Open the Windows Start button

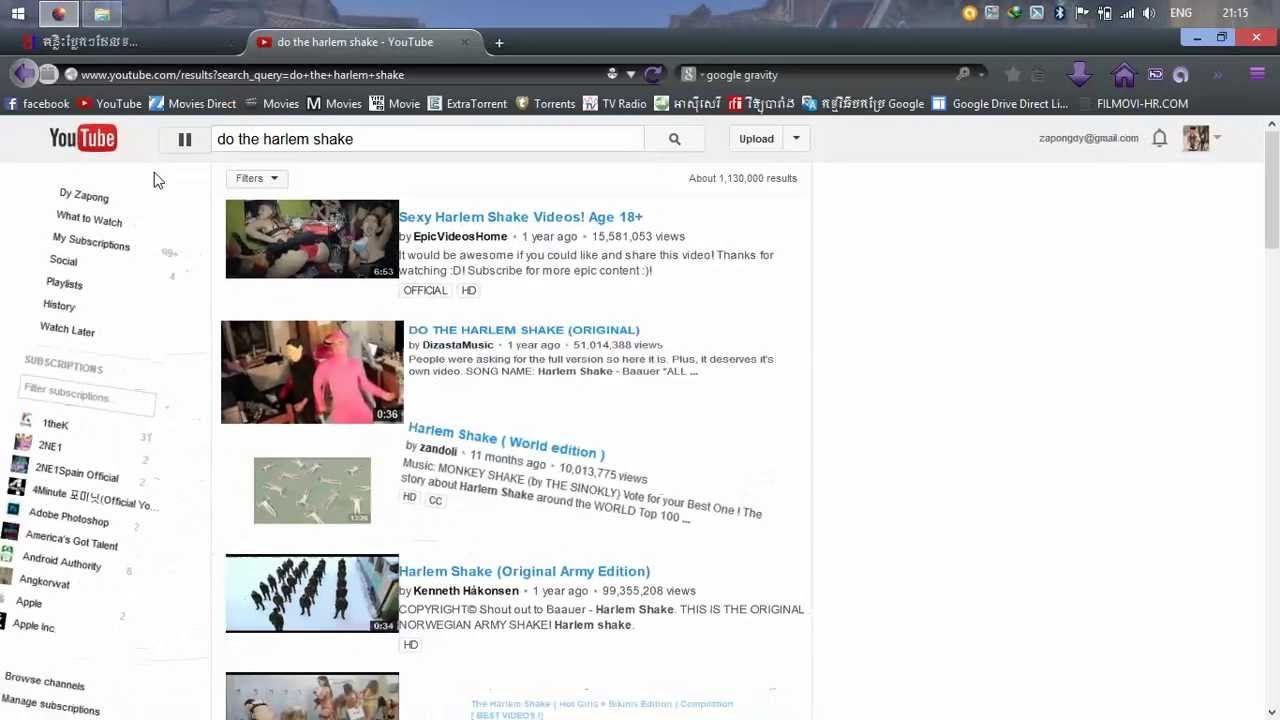18,14
